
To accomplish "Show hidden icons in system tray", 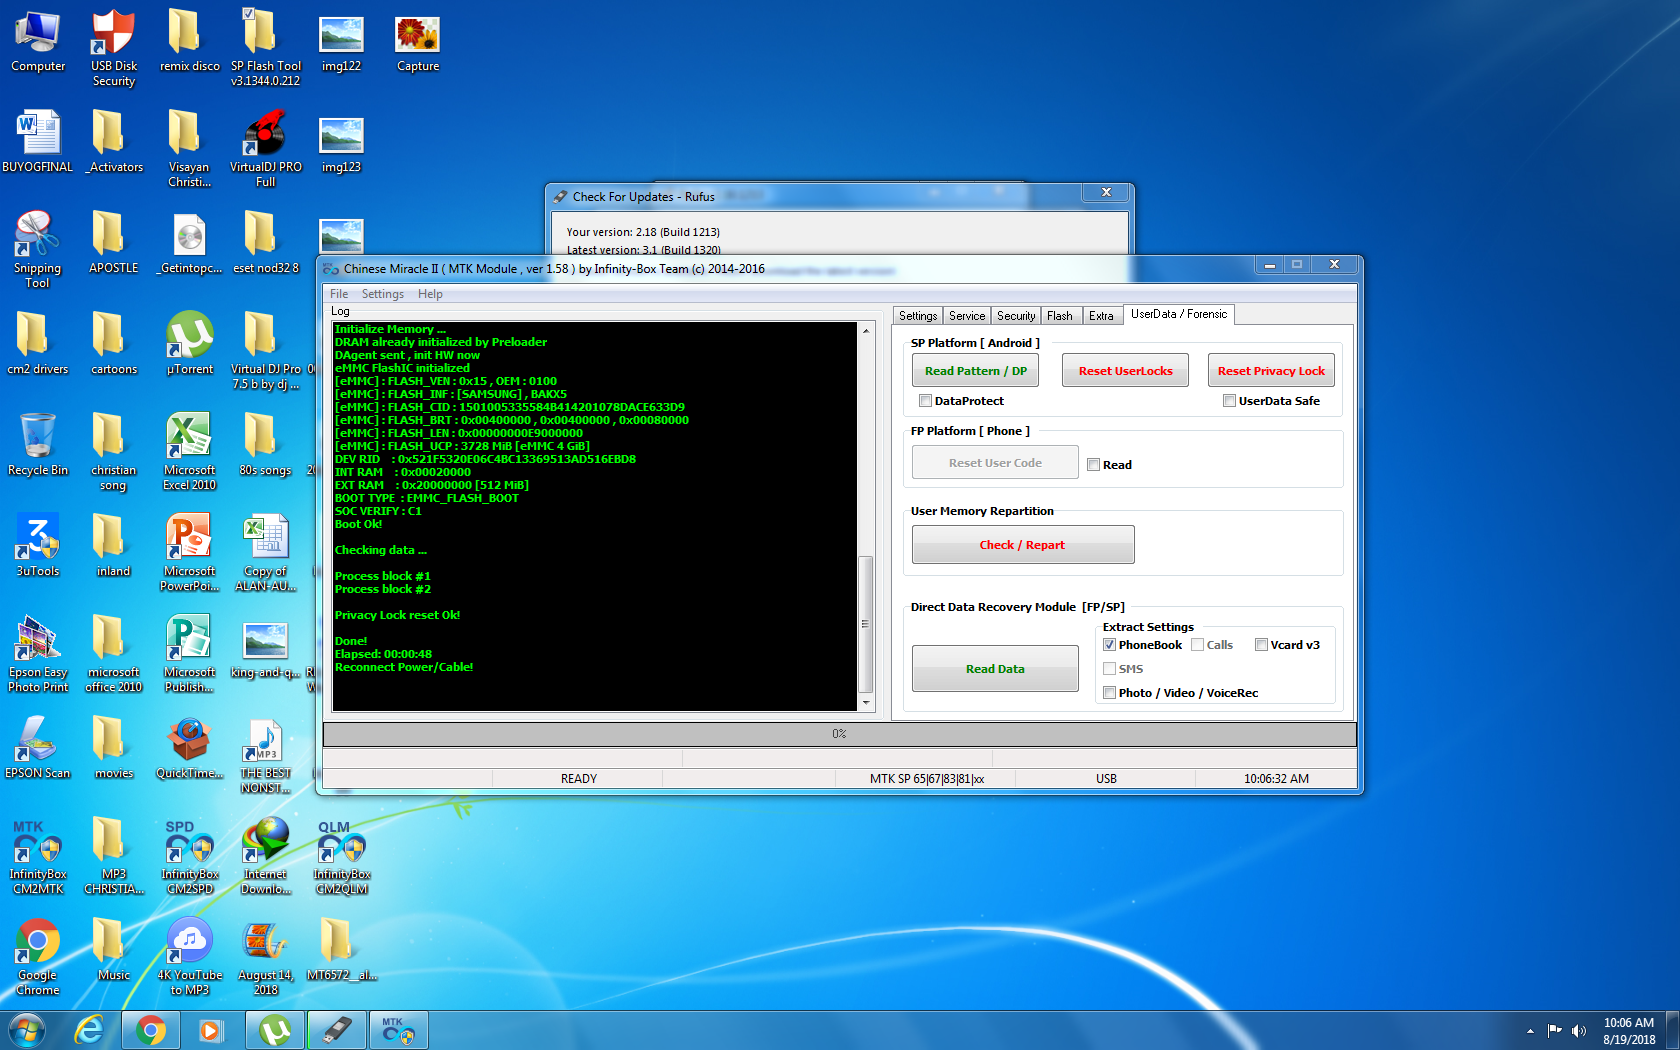I will pos(1530,1030).
